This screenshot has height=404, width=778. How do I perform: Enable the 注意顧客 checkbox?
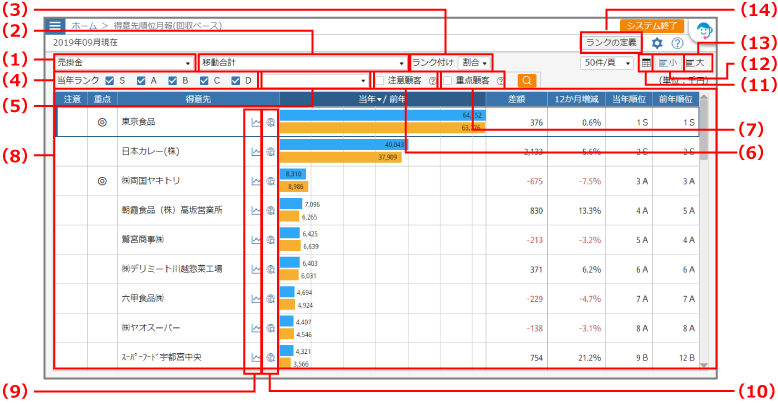380,80
